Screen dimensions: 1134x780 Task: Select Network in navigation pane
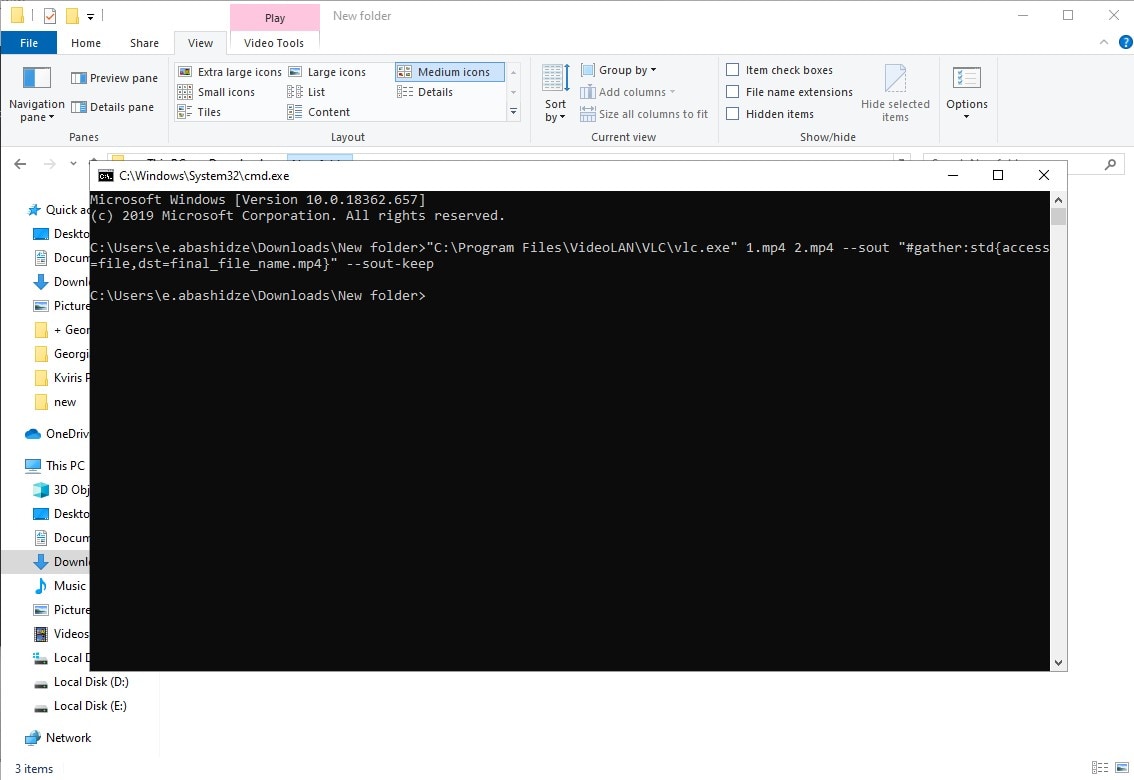(x=58, y=737)
